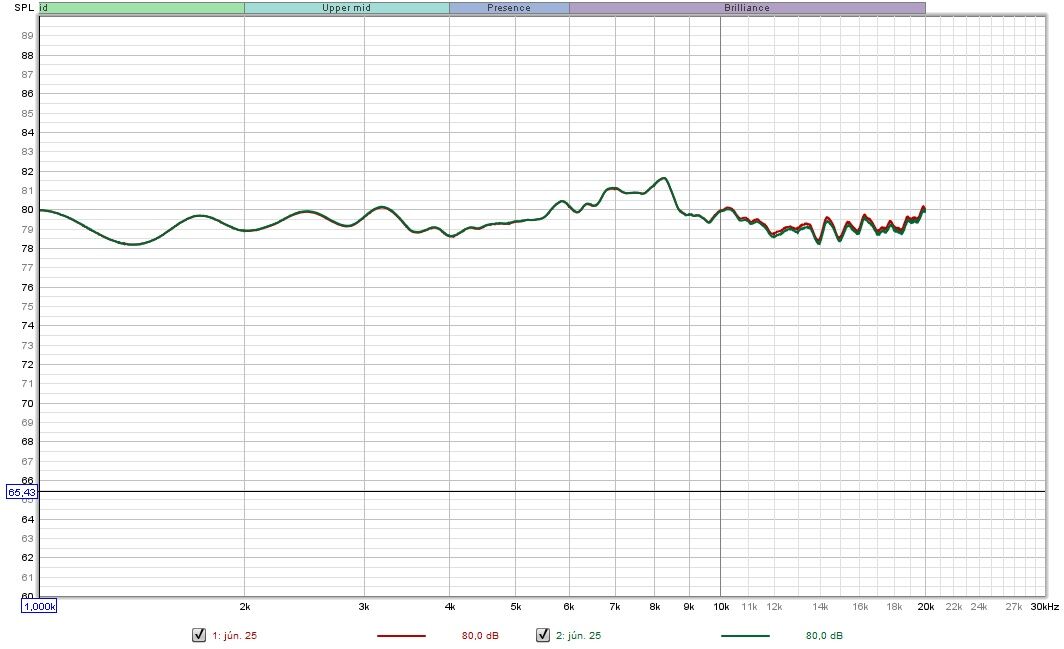The width and height of the screenshot is (1064, 649).
Task: Click the red 80,0 dB legend value
Action: click(x=480, y=636)
